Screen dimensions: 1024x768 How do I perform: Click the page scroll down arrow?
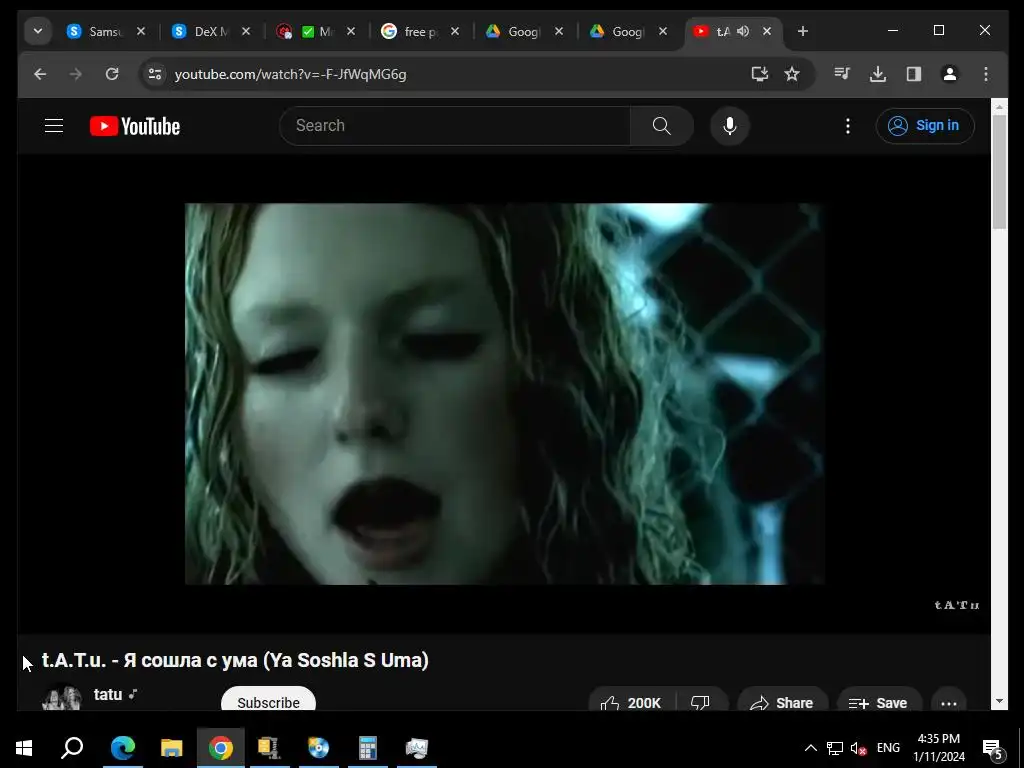pos(999,701)
